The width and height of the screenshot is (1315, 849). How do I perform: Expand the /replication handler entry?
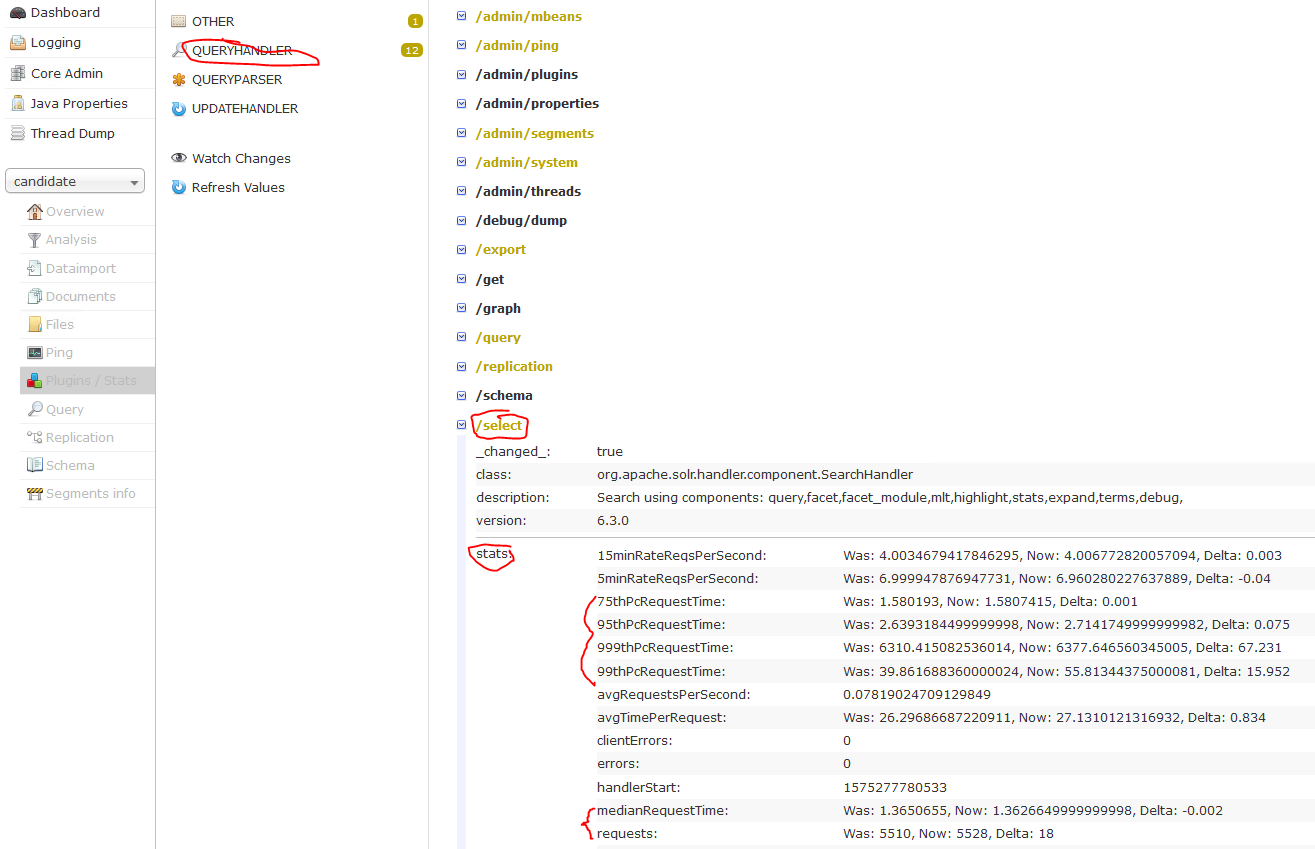pyautogui.click(x=461, y=366)
